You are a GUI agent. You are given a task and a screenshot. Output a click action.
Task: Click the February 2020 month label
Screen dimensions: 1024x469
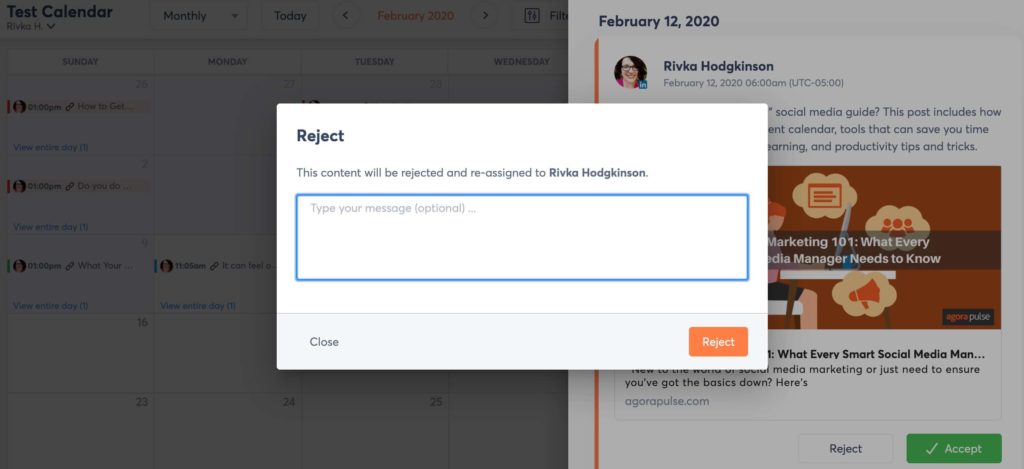[415, 16]
